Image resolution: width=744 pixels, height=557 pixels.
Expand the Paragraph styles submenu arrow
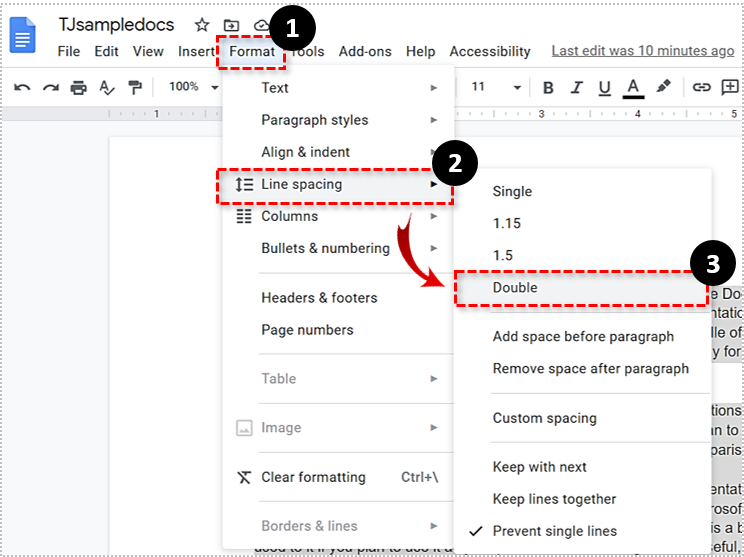[433, 120]
